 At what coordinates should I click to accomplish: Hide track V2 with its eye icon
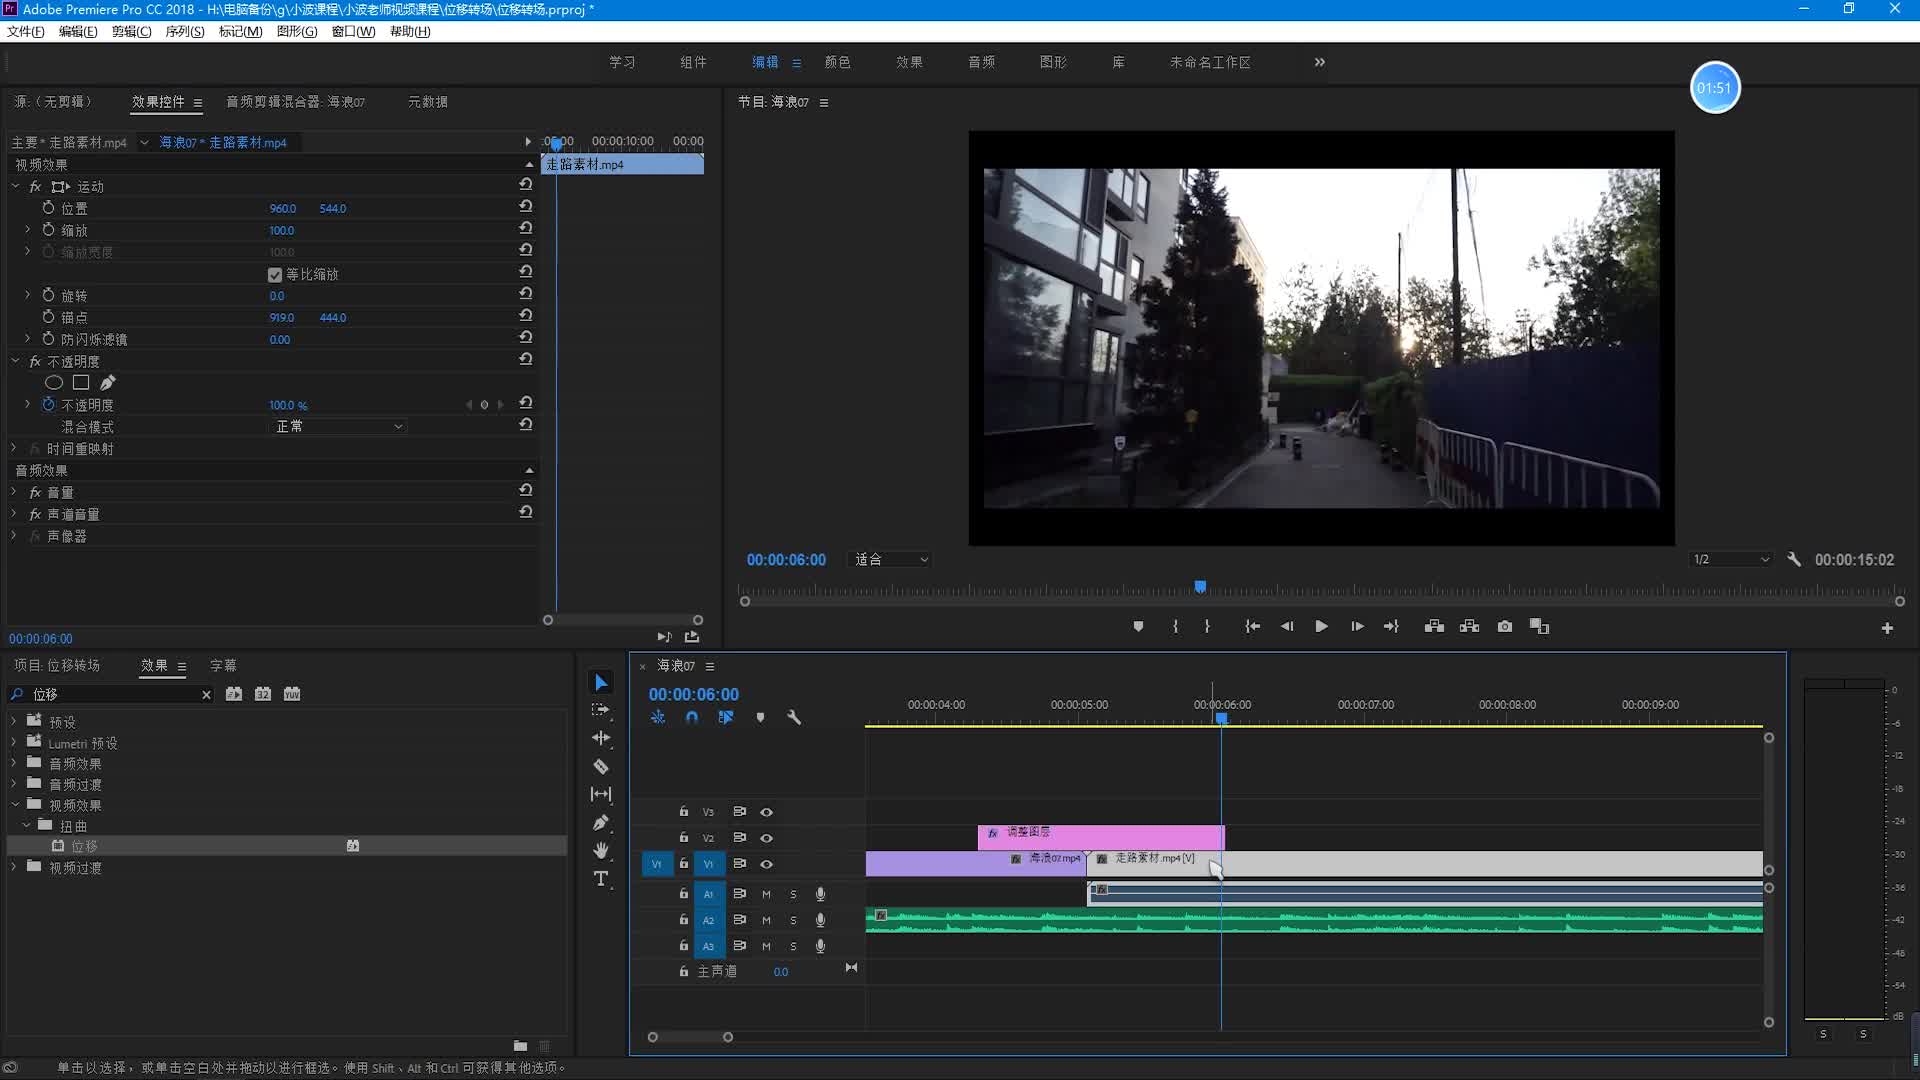767,838
